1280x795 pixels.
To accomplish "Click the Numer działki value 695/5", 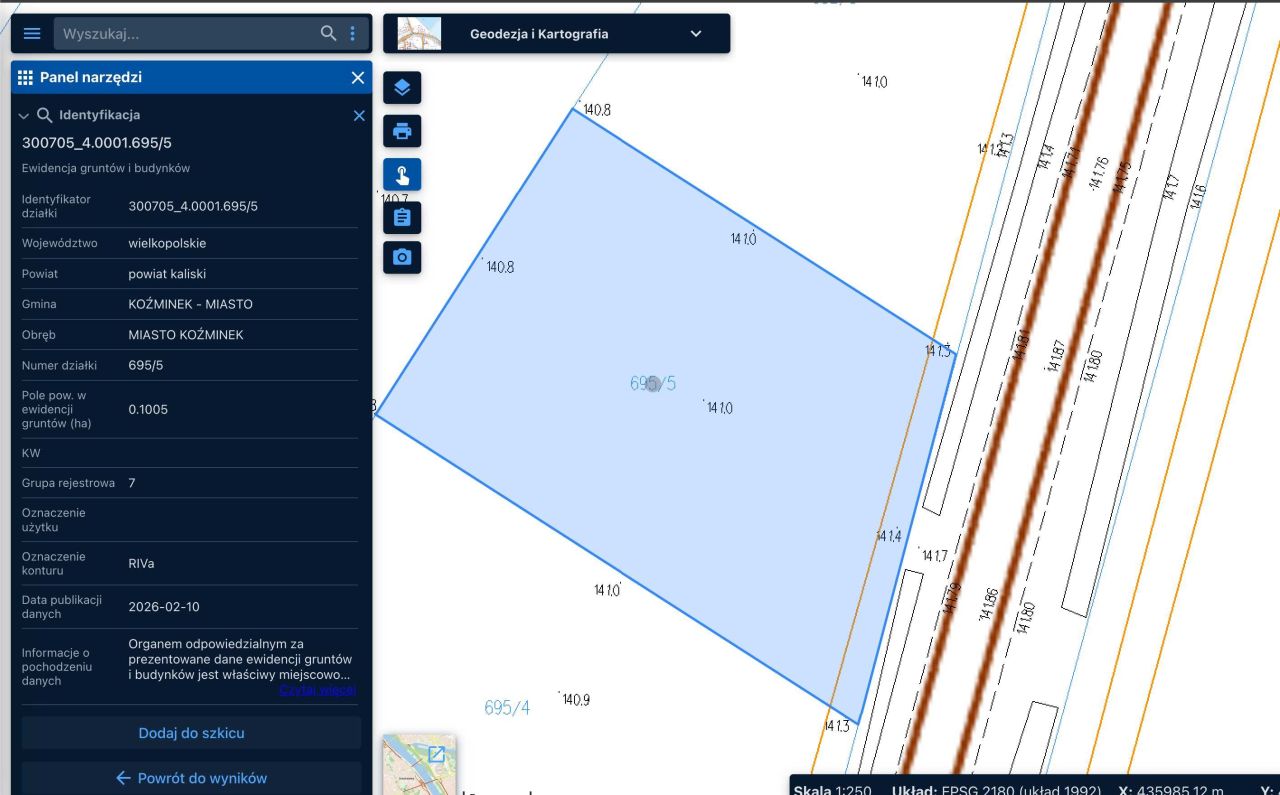I will [x=146, y=365].
